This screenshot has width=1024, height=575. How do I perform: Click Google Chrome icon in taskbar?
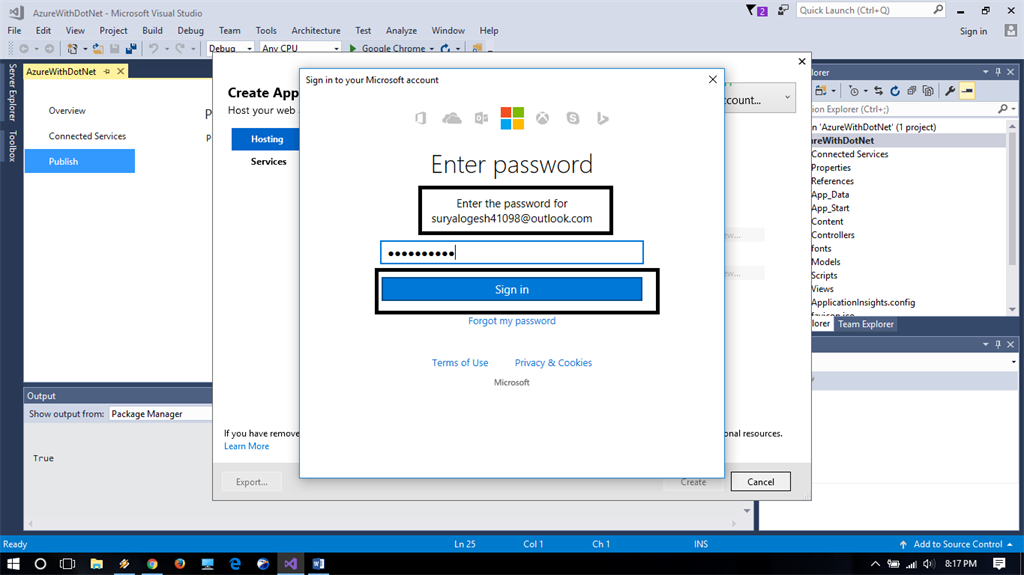coord(152,563)
